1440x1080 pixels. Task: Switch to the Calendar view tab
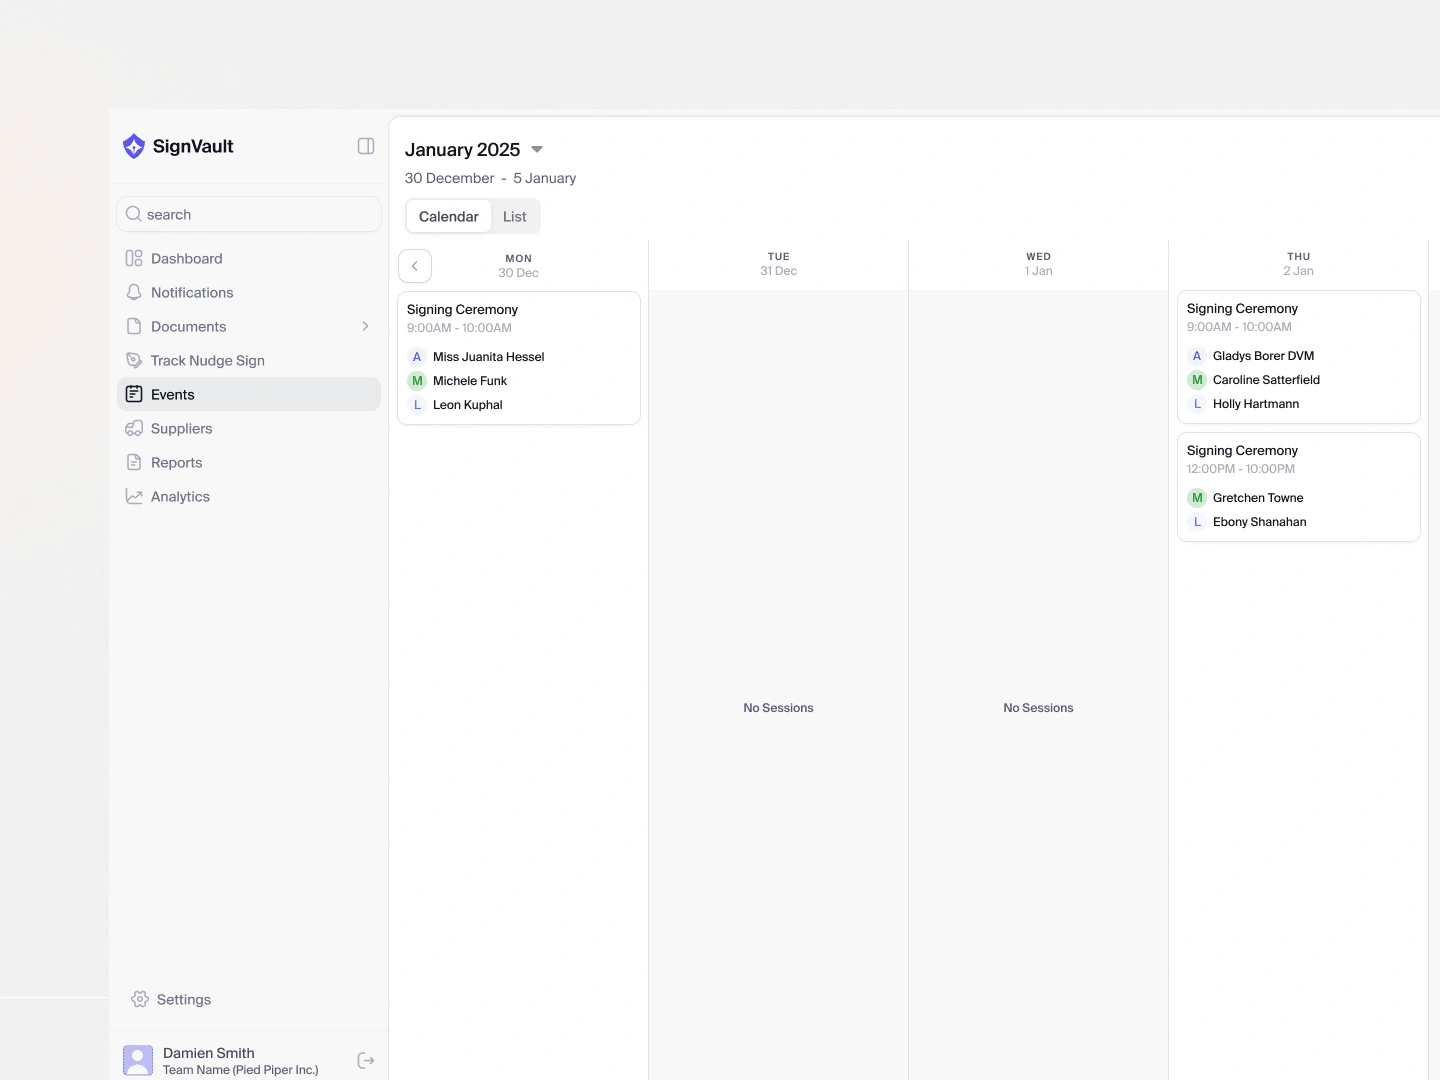[449, 216]
